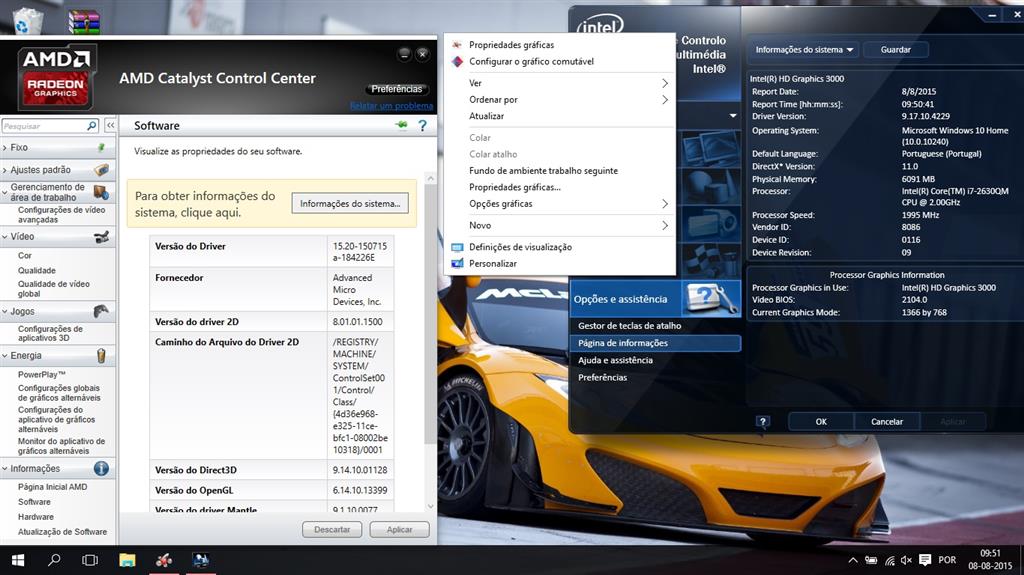Click the AMD Radeon Graphics logo
The width and height of the screenshot is (1024, 575).
(57, 76)
